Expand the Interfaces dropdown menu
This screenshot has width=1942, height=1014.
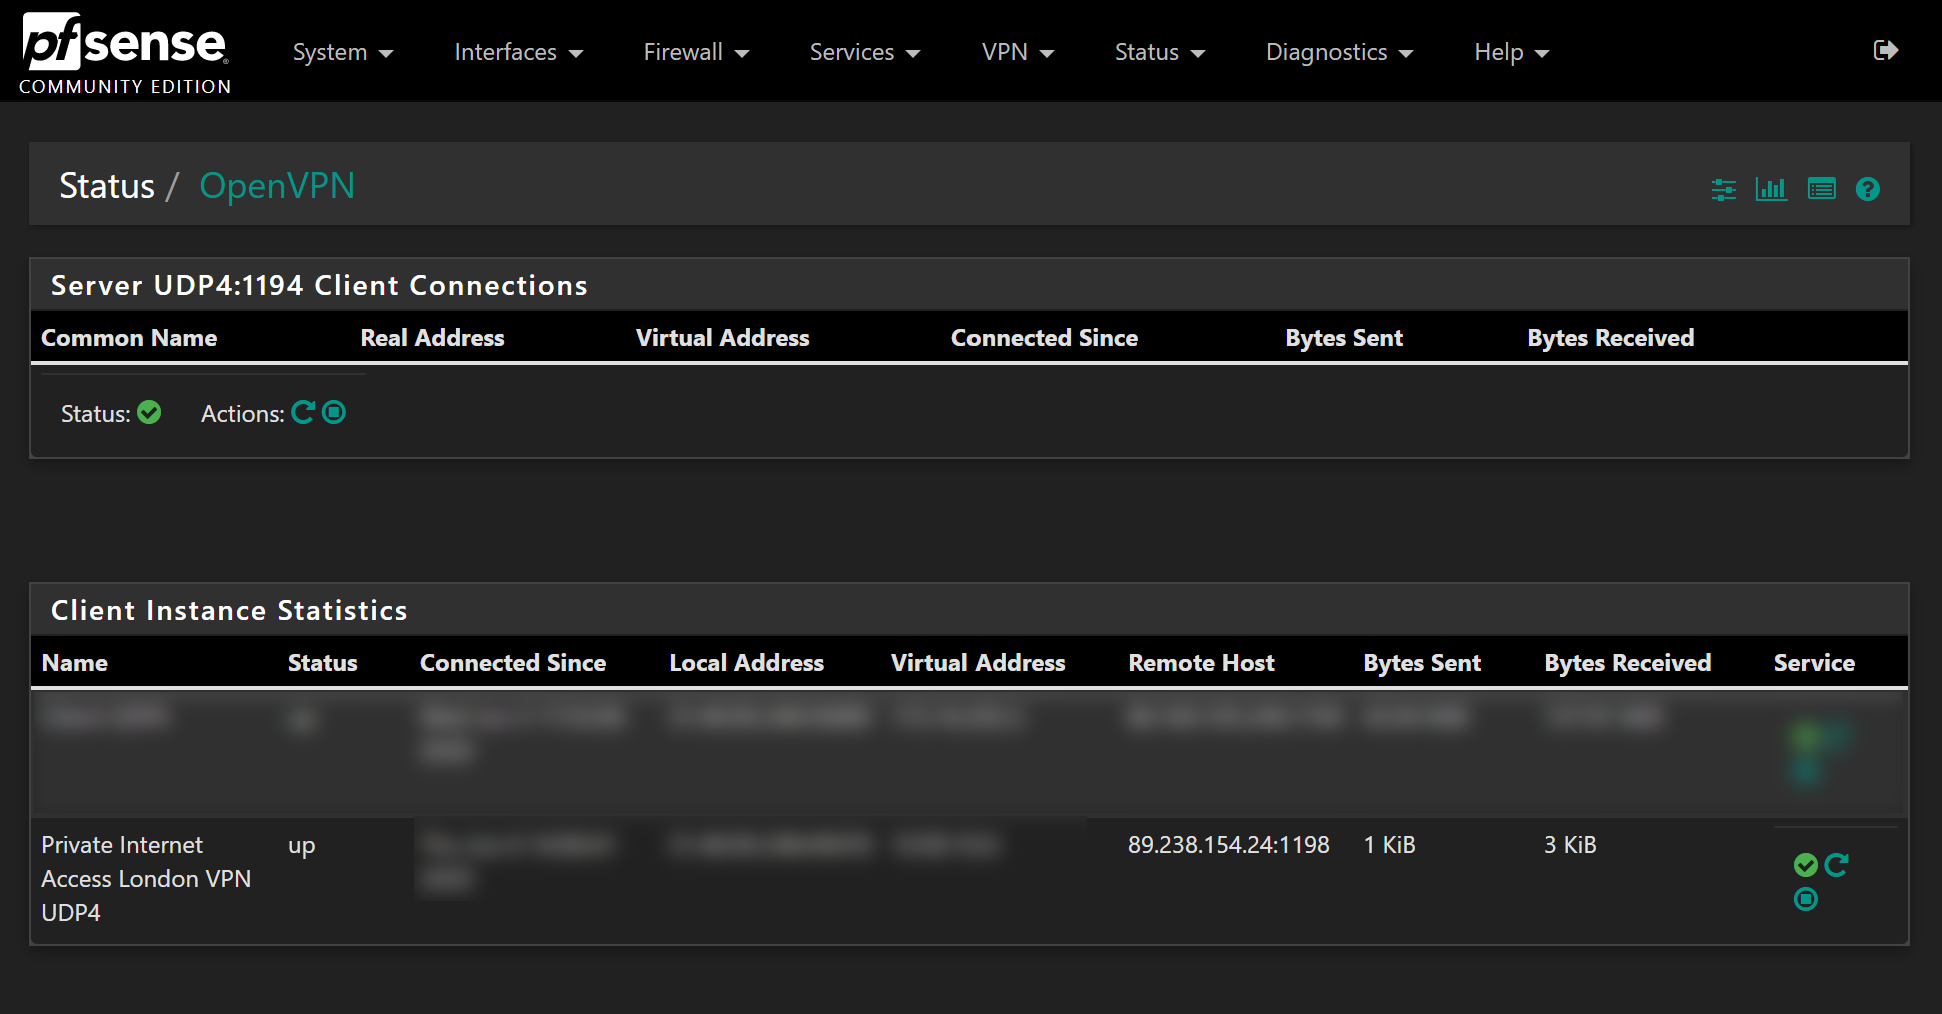(518, 52)
